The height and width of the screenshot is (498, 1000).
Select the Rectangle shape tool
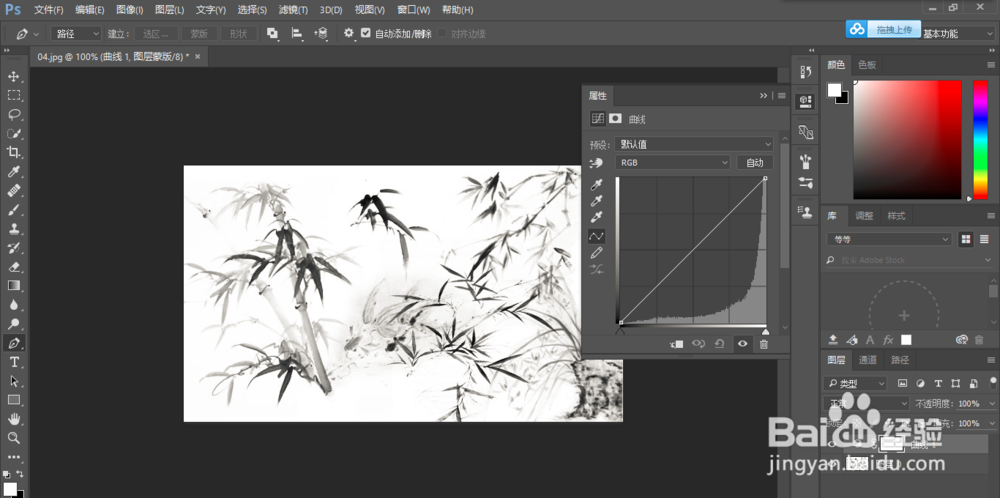[x=13, y=400]
